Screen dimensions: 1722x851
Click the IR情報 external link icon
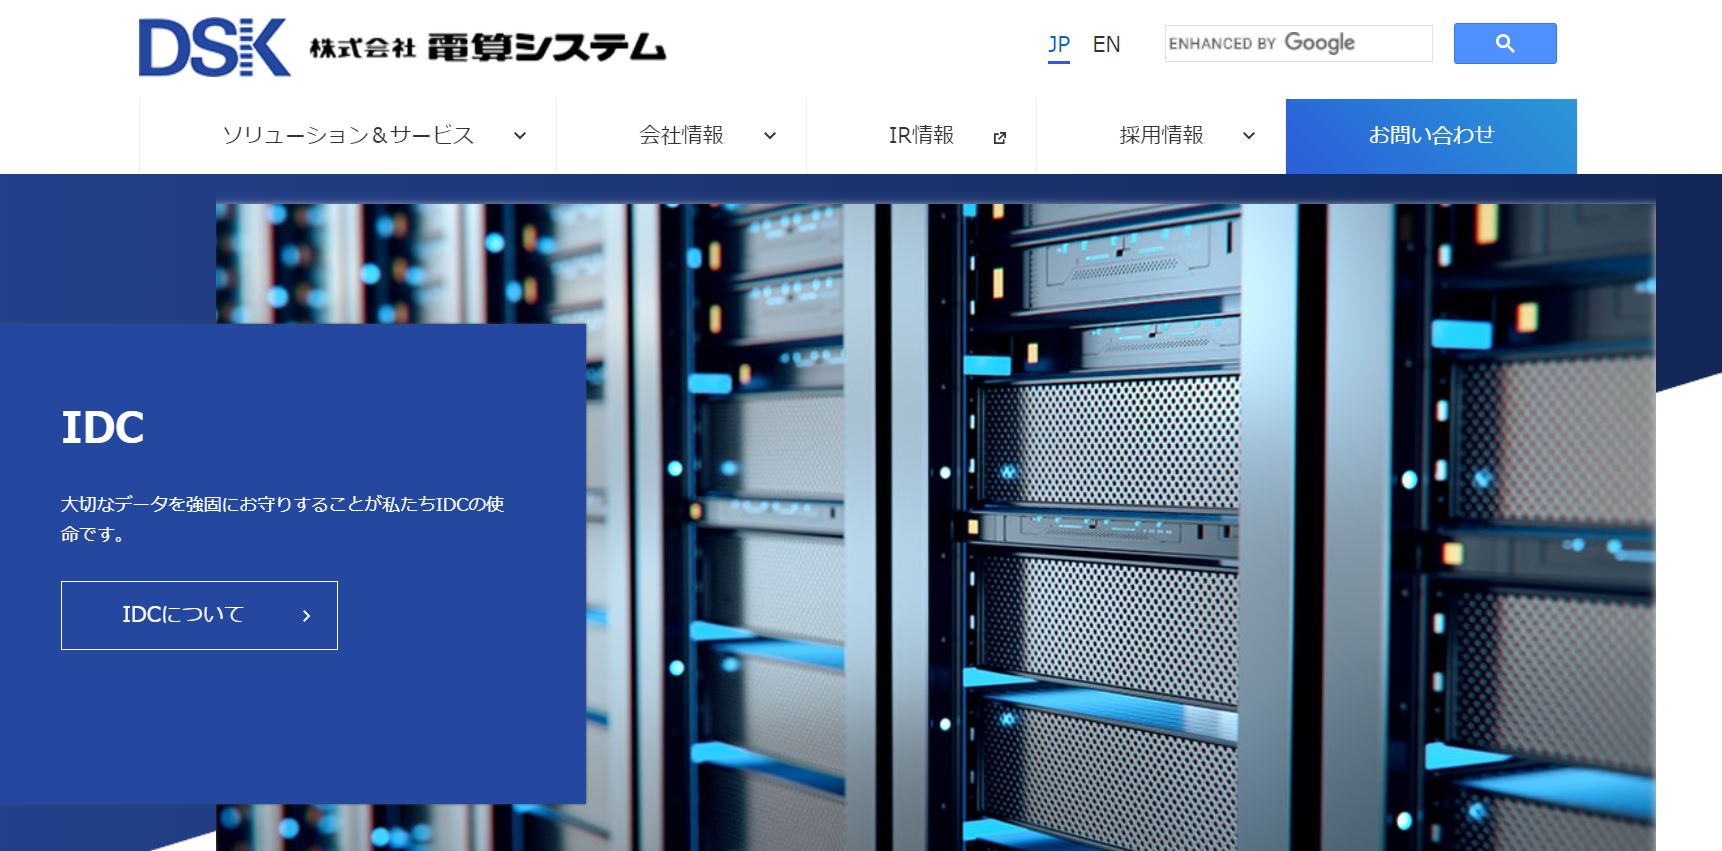point(999,138)
